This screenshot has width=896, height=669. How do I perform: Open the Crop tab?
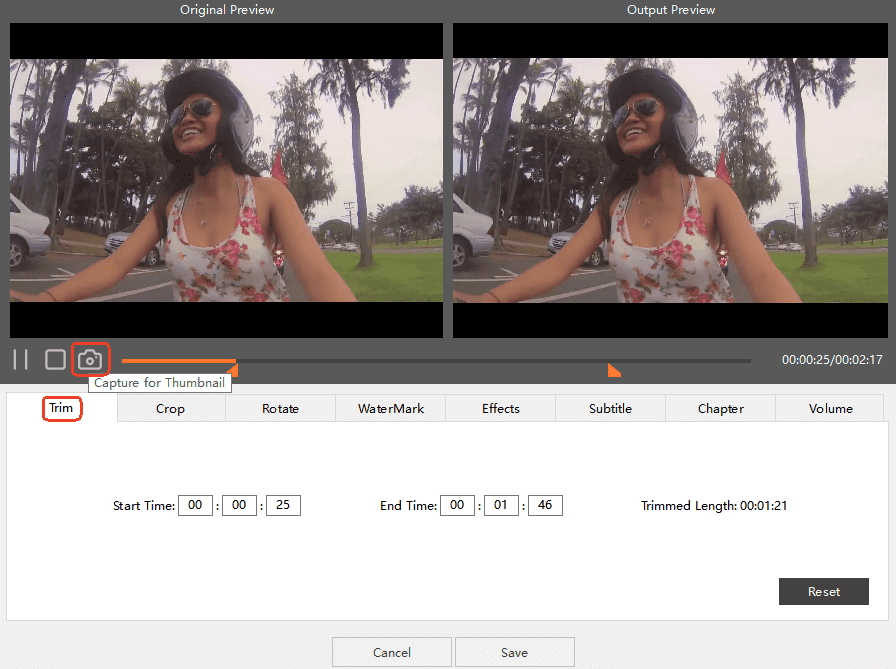click(170, 408)
